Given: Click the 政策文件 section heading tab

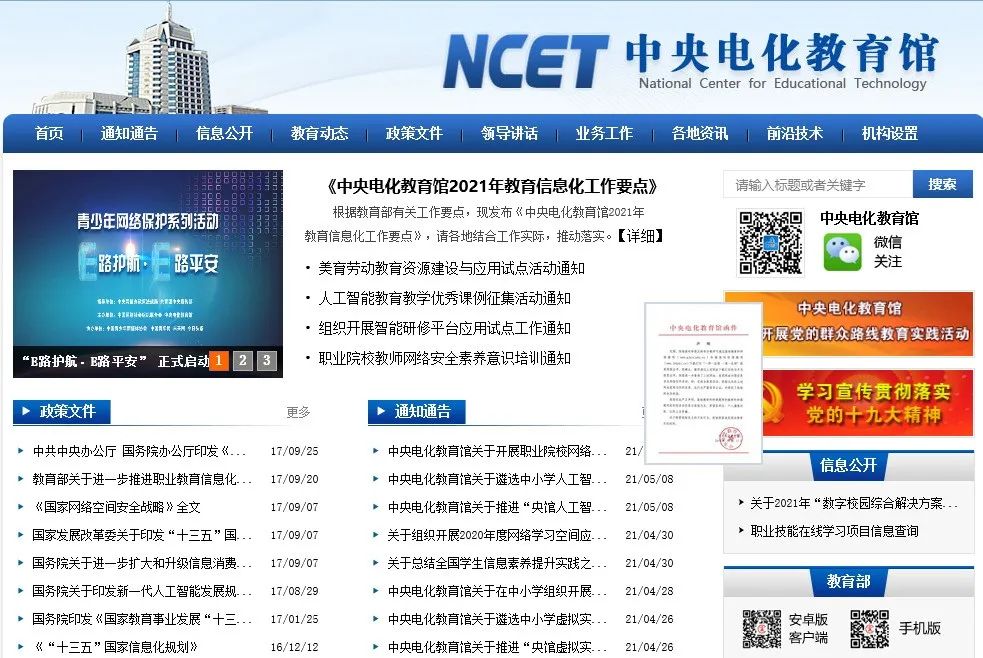Looking at the screenshot, I should [62, 412].
